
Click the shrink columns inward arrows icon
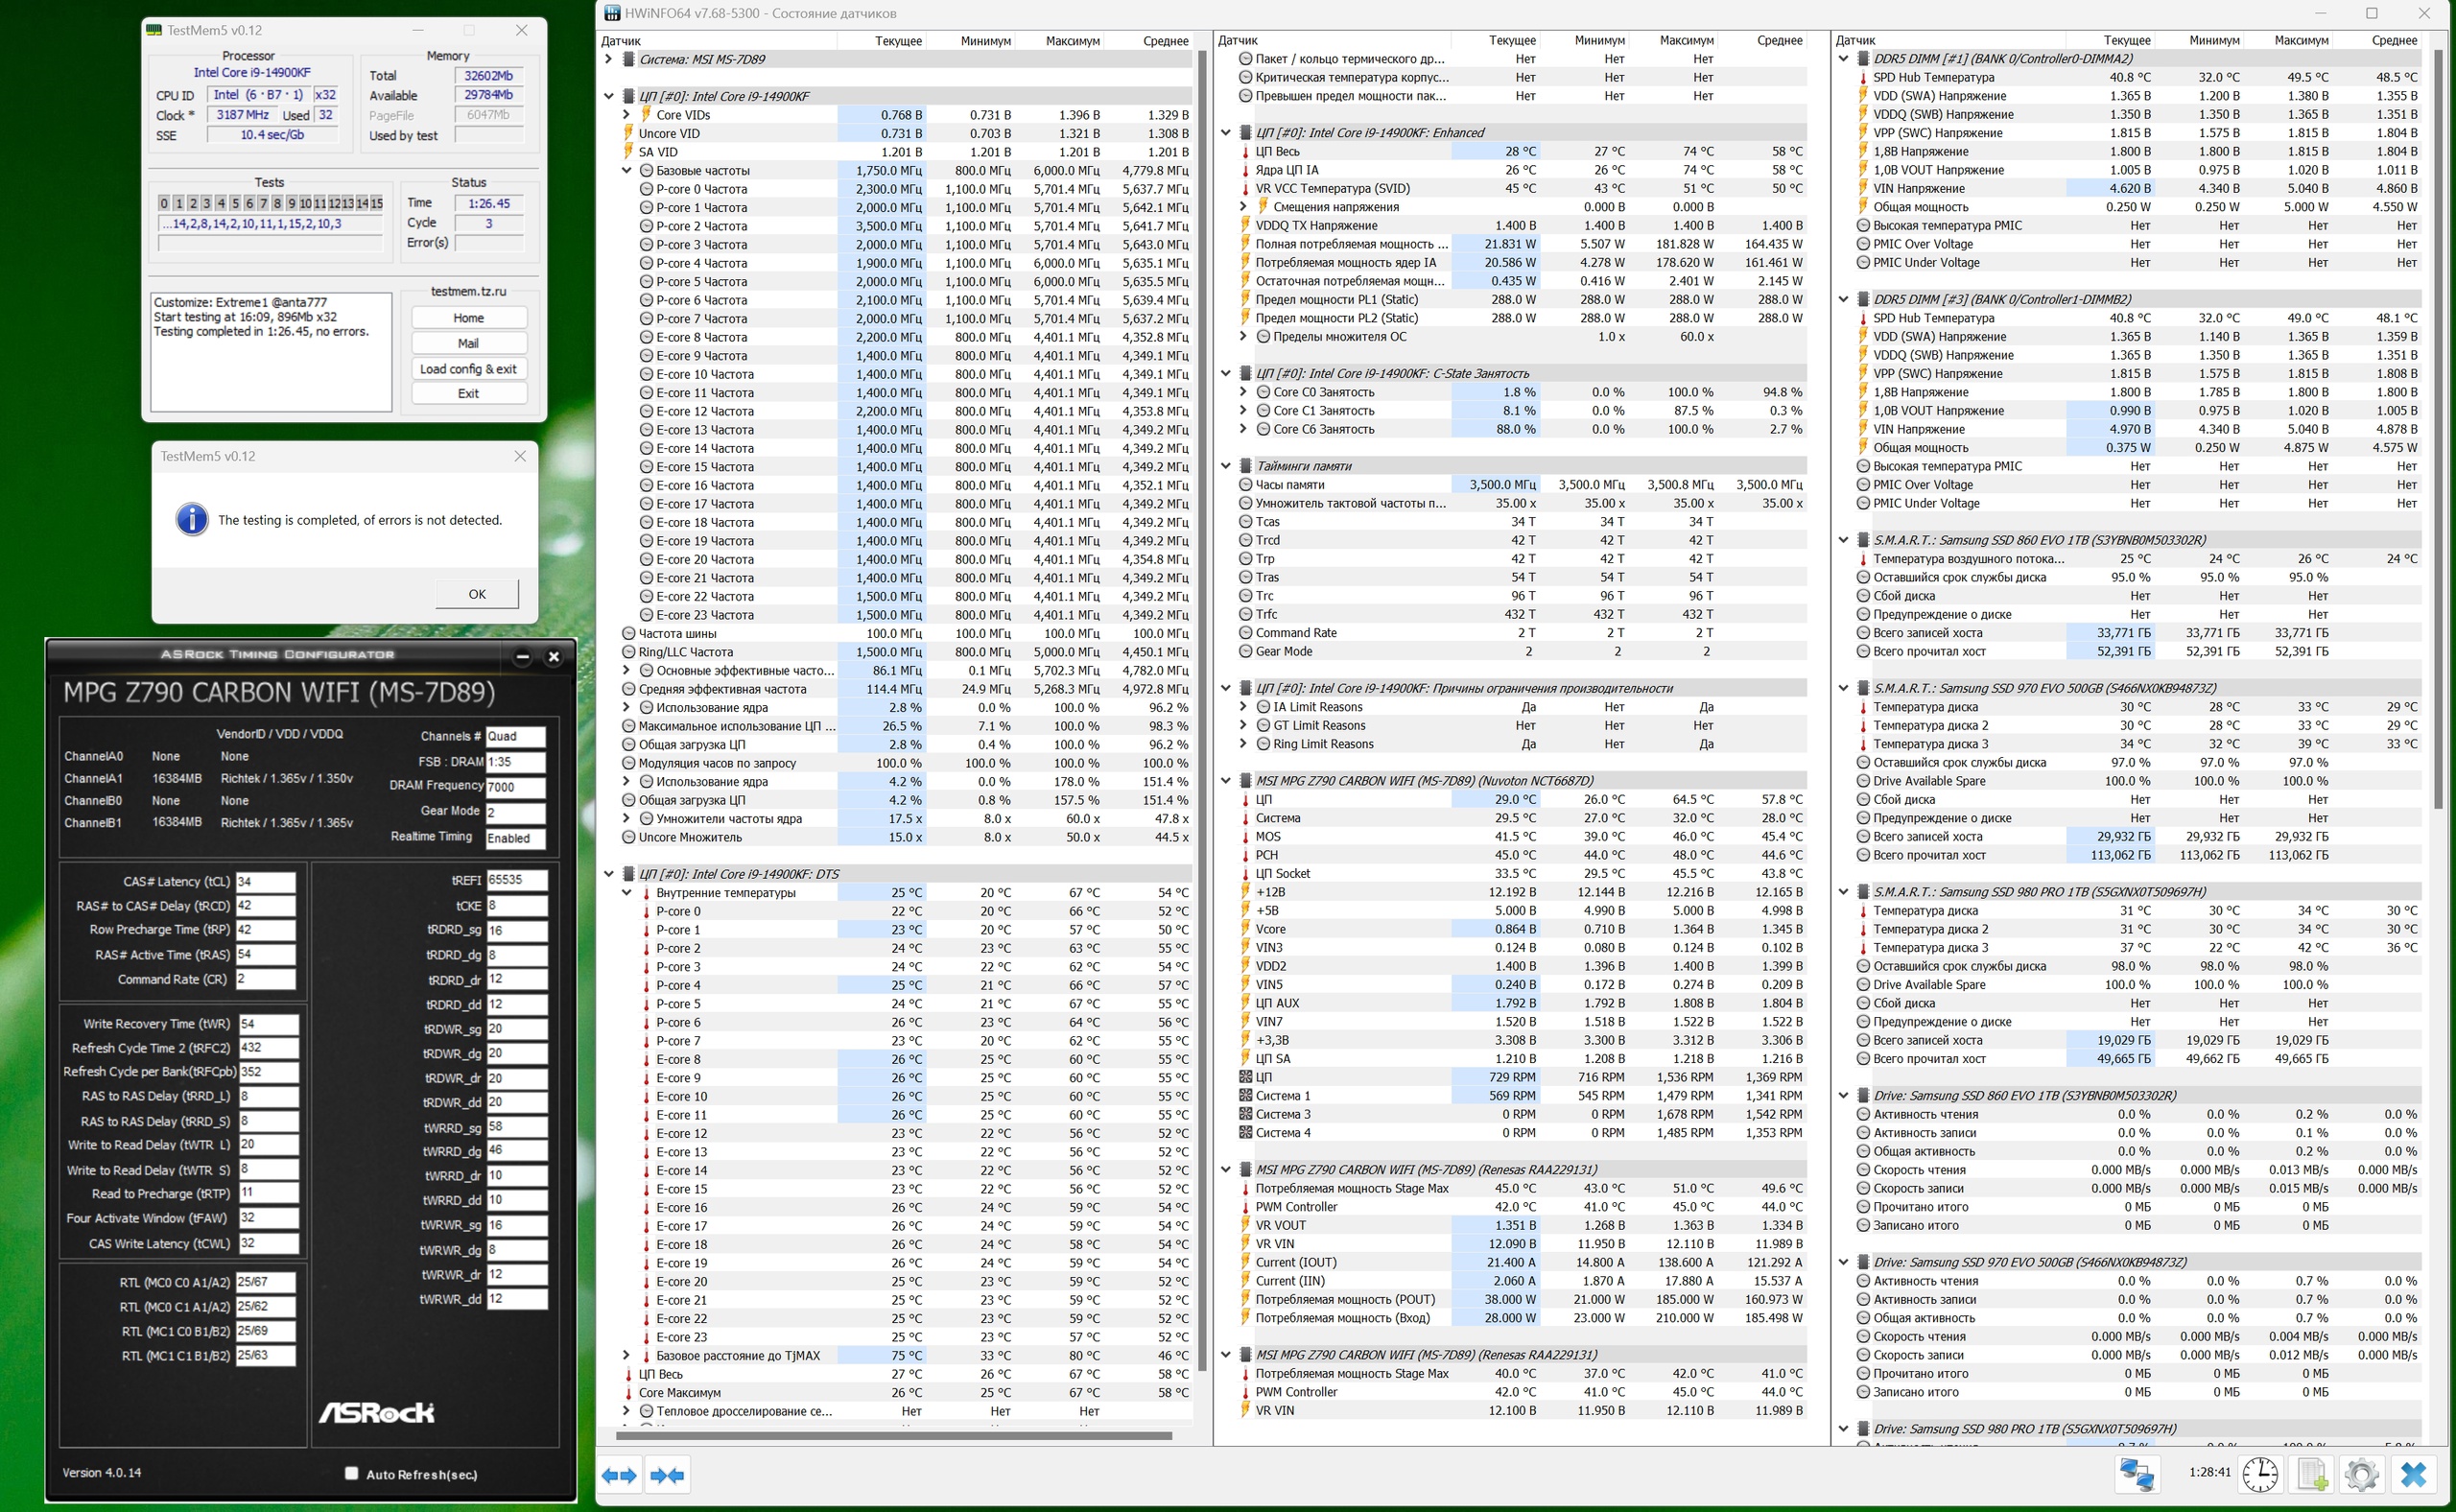coord(667,1475)
